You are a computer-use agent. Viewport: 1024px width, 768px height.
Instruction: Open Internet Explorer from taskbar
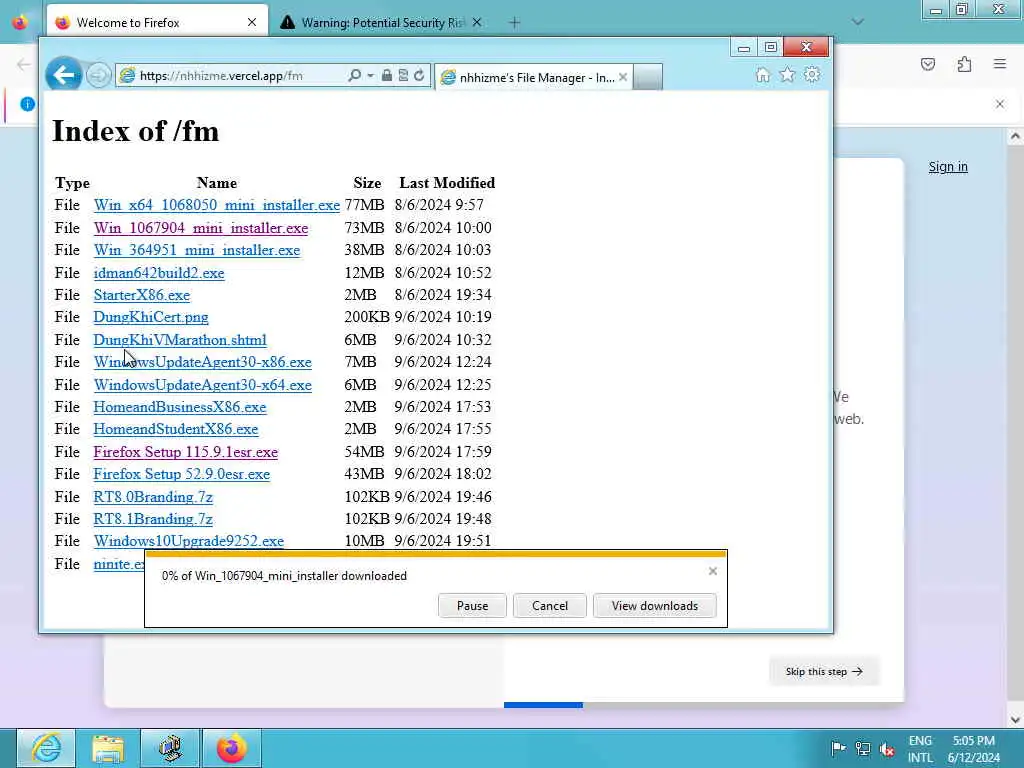pyautogui.click(x=46, y=748)
